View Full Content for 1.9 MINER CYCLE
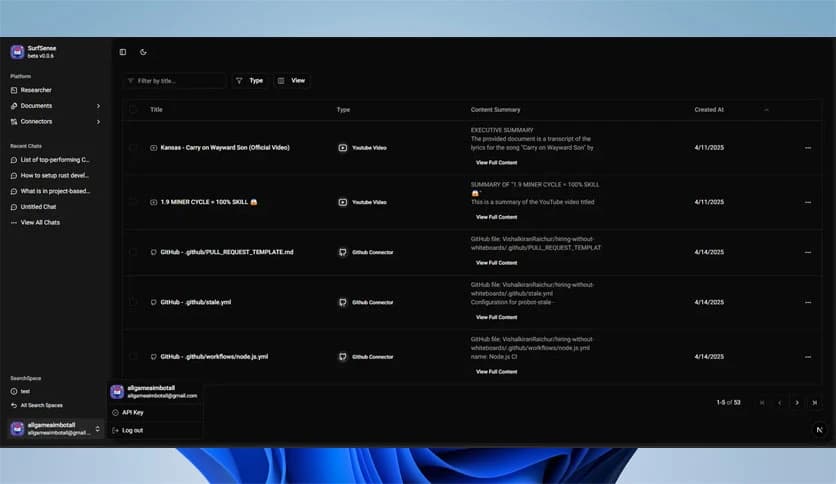The width and height of the screenshot is (836, 484). click(x=496, y=217)
